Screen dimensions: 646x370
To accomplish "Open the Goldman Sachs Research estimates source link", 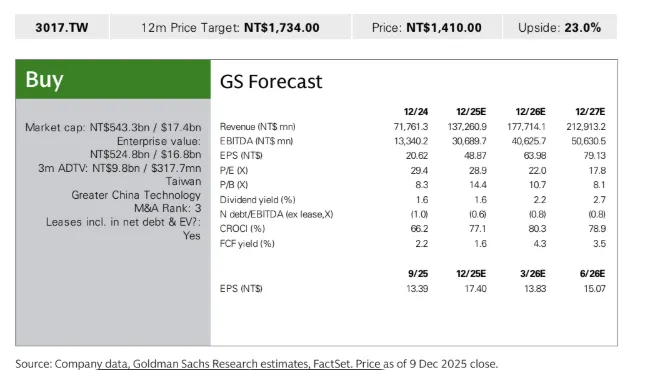I will (220, 364).
